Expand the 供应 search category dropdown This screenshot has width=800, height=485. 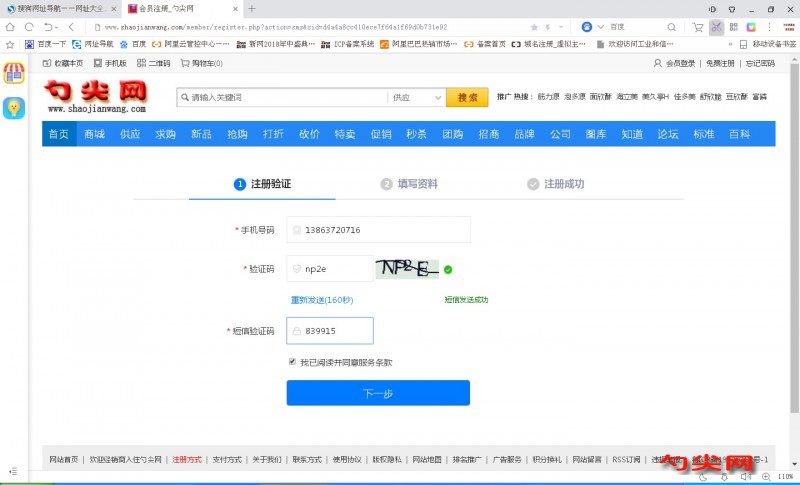[x=416, y=98]
